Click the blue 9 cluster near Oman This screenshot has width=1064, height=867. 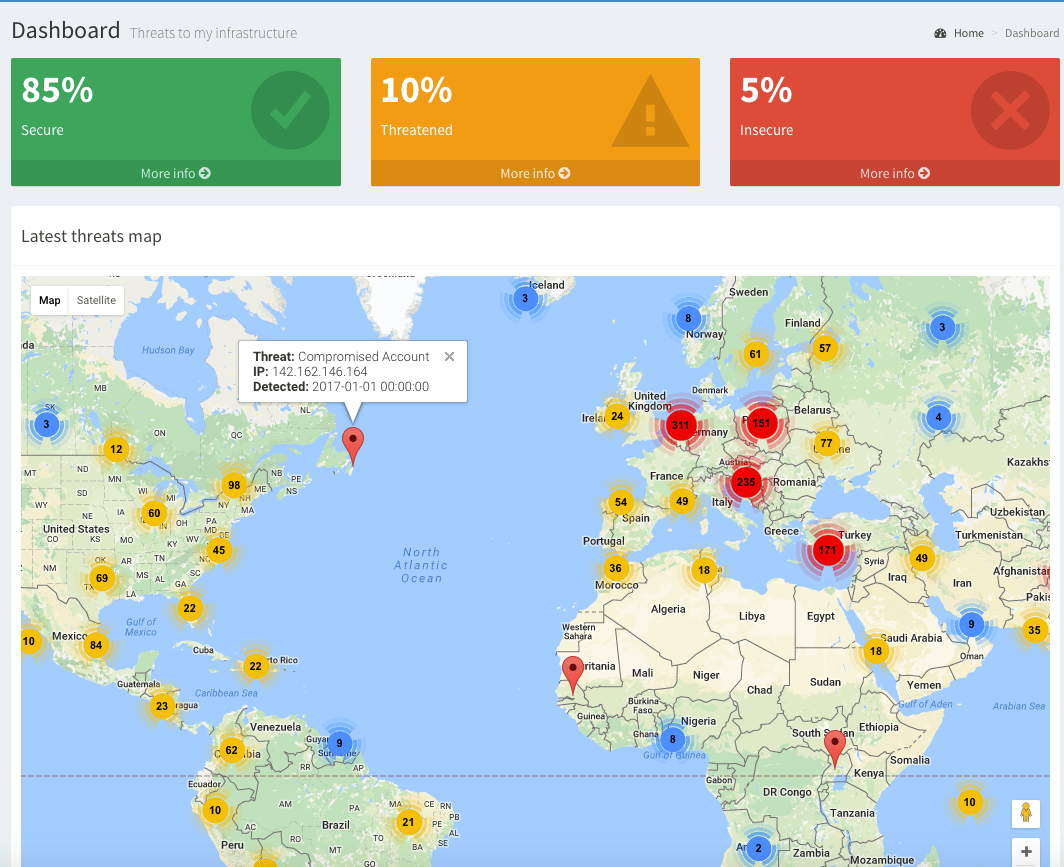pos(969,625)
